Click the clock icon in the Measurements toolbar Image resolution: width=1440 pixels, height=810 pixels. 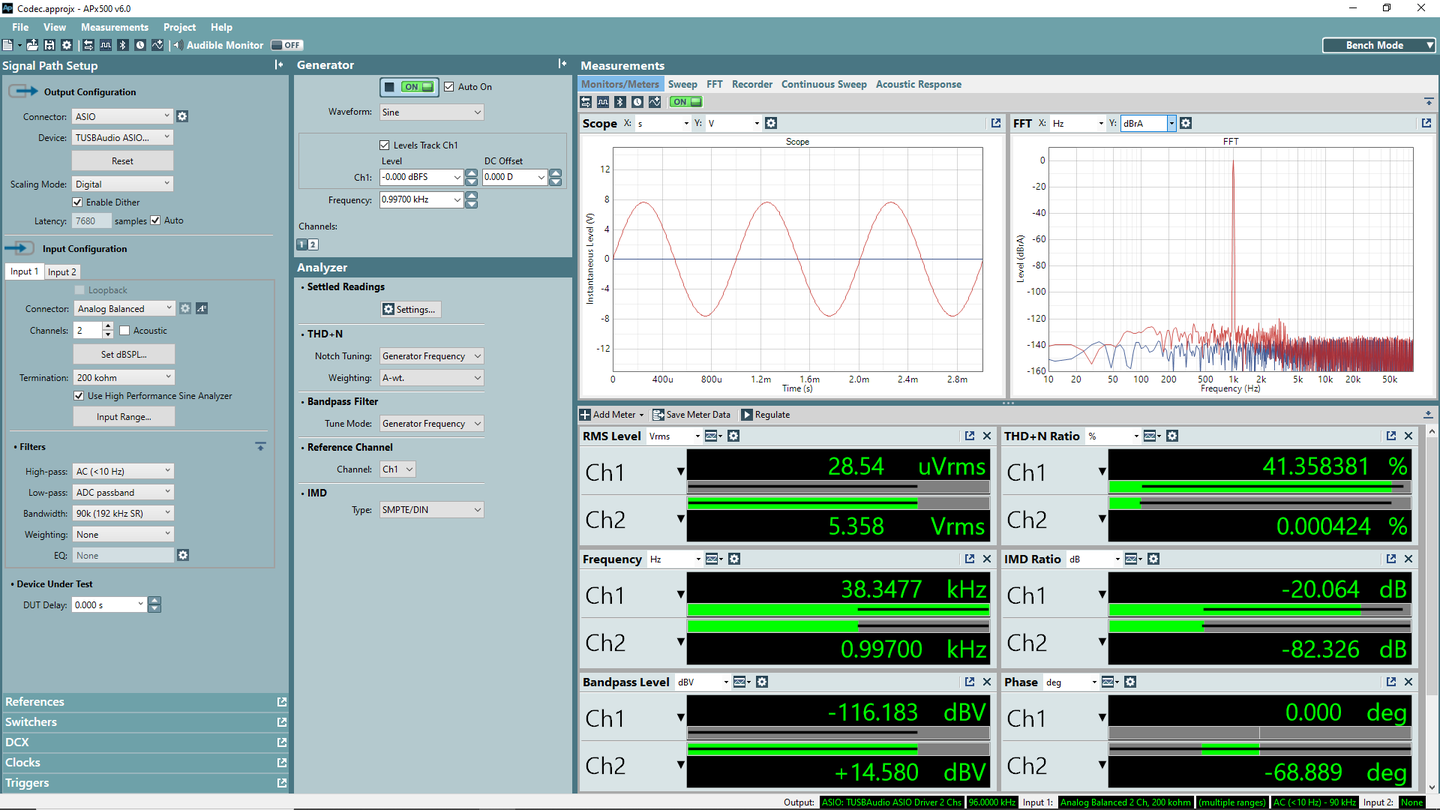pos(637,102)
